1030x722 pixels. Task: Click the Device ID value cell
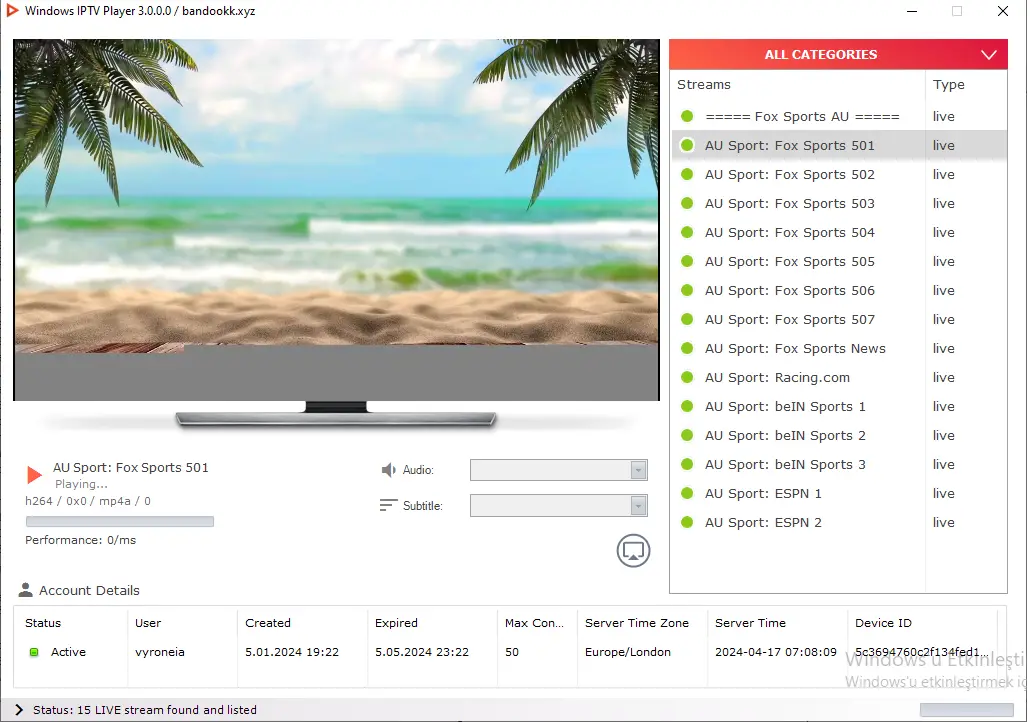click(x=922, y=652)
